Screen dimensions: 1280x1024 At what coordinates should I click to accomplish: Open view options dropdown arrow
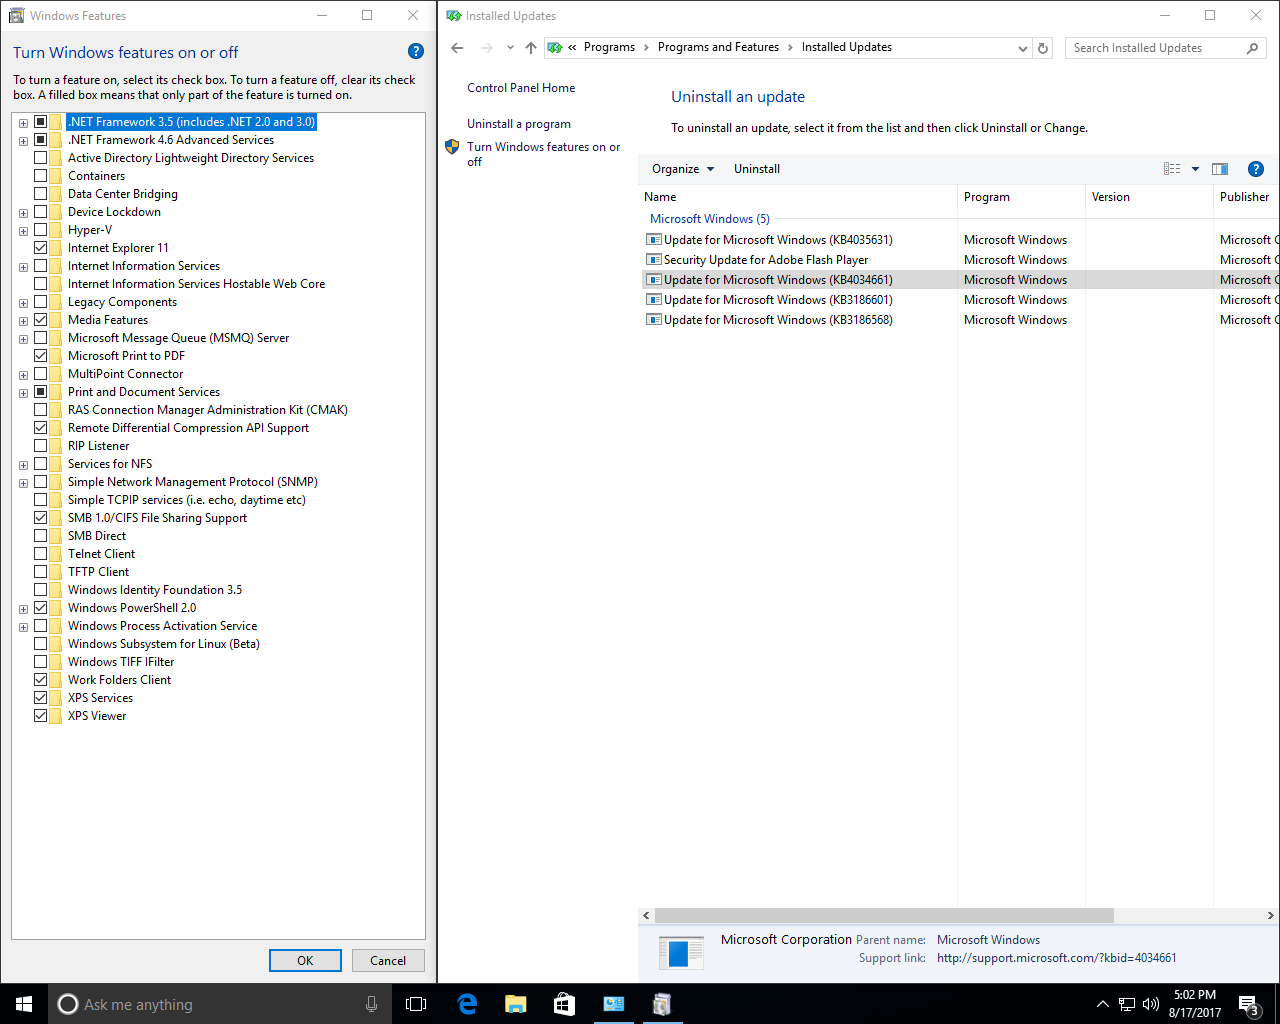(x=1195, y=169)
